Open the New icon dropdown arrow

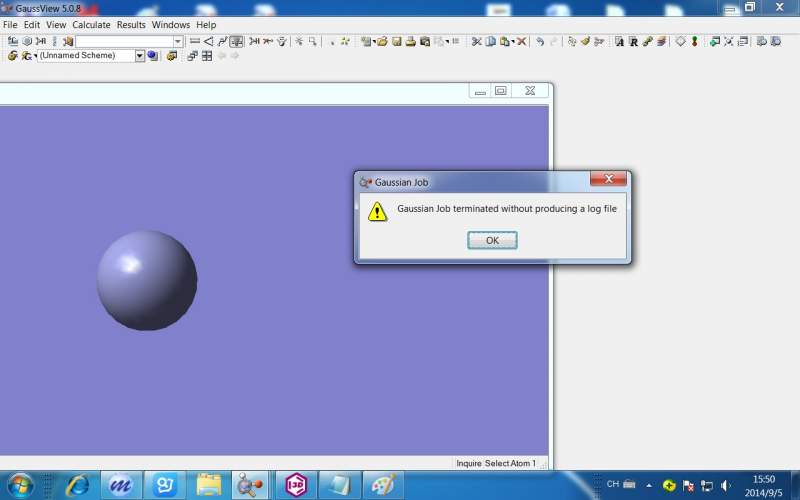click(374, 42)
